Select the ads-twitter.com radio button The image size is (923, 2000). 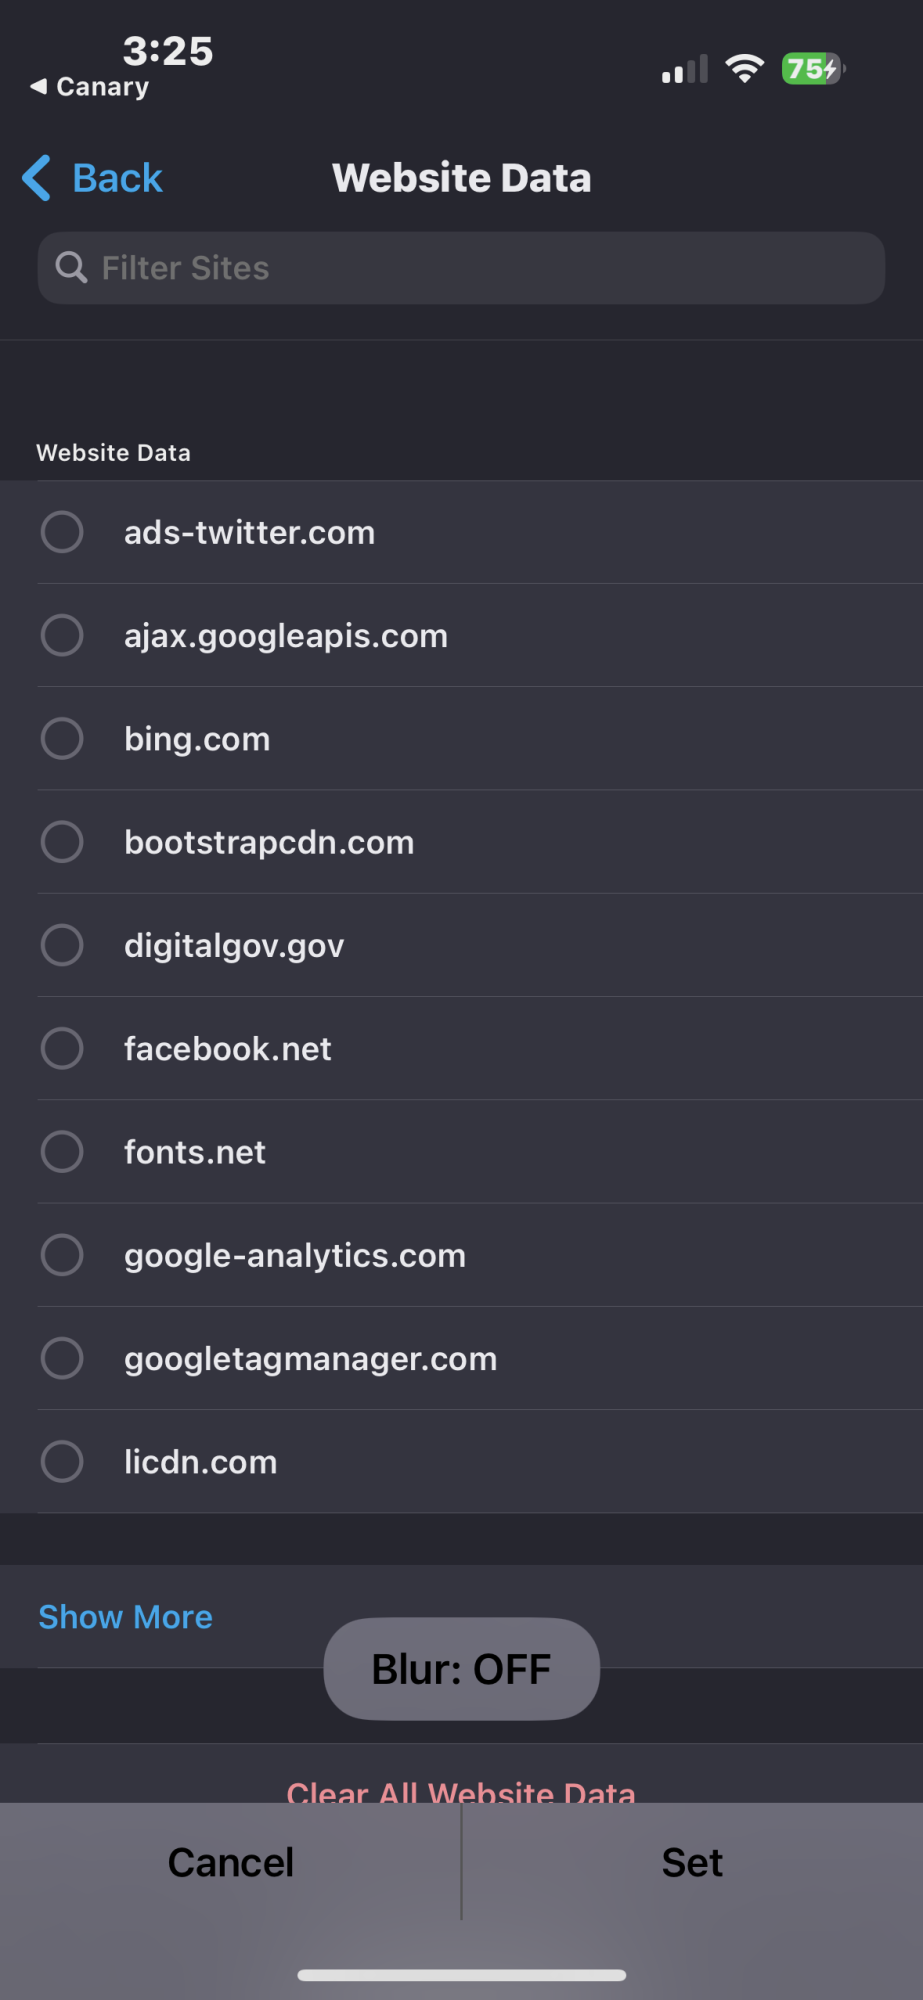coord(62,532)
